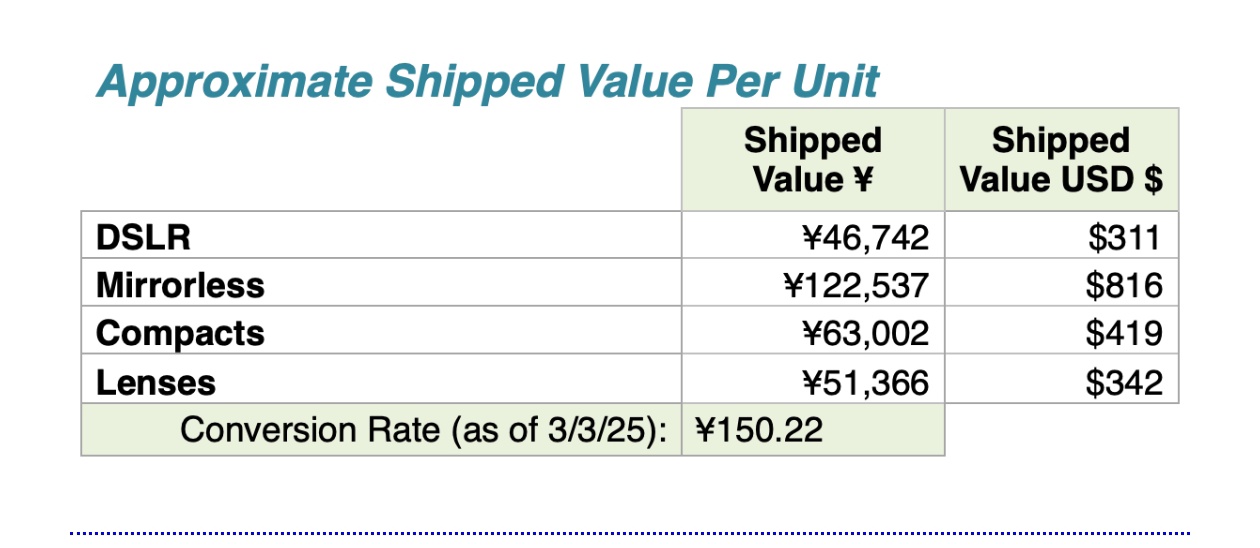This screenshot has width=1260, height=548.
Task: Click the dotted divider line below the table
Action: (x=630, y=533)
